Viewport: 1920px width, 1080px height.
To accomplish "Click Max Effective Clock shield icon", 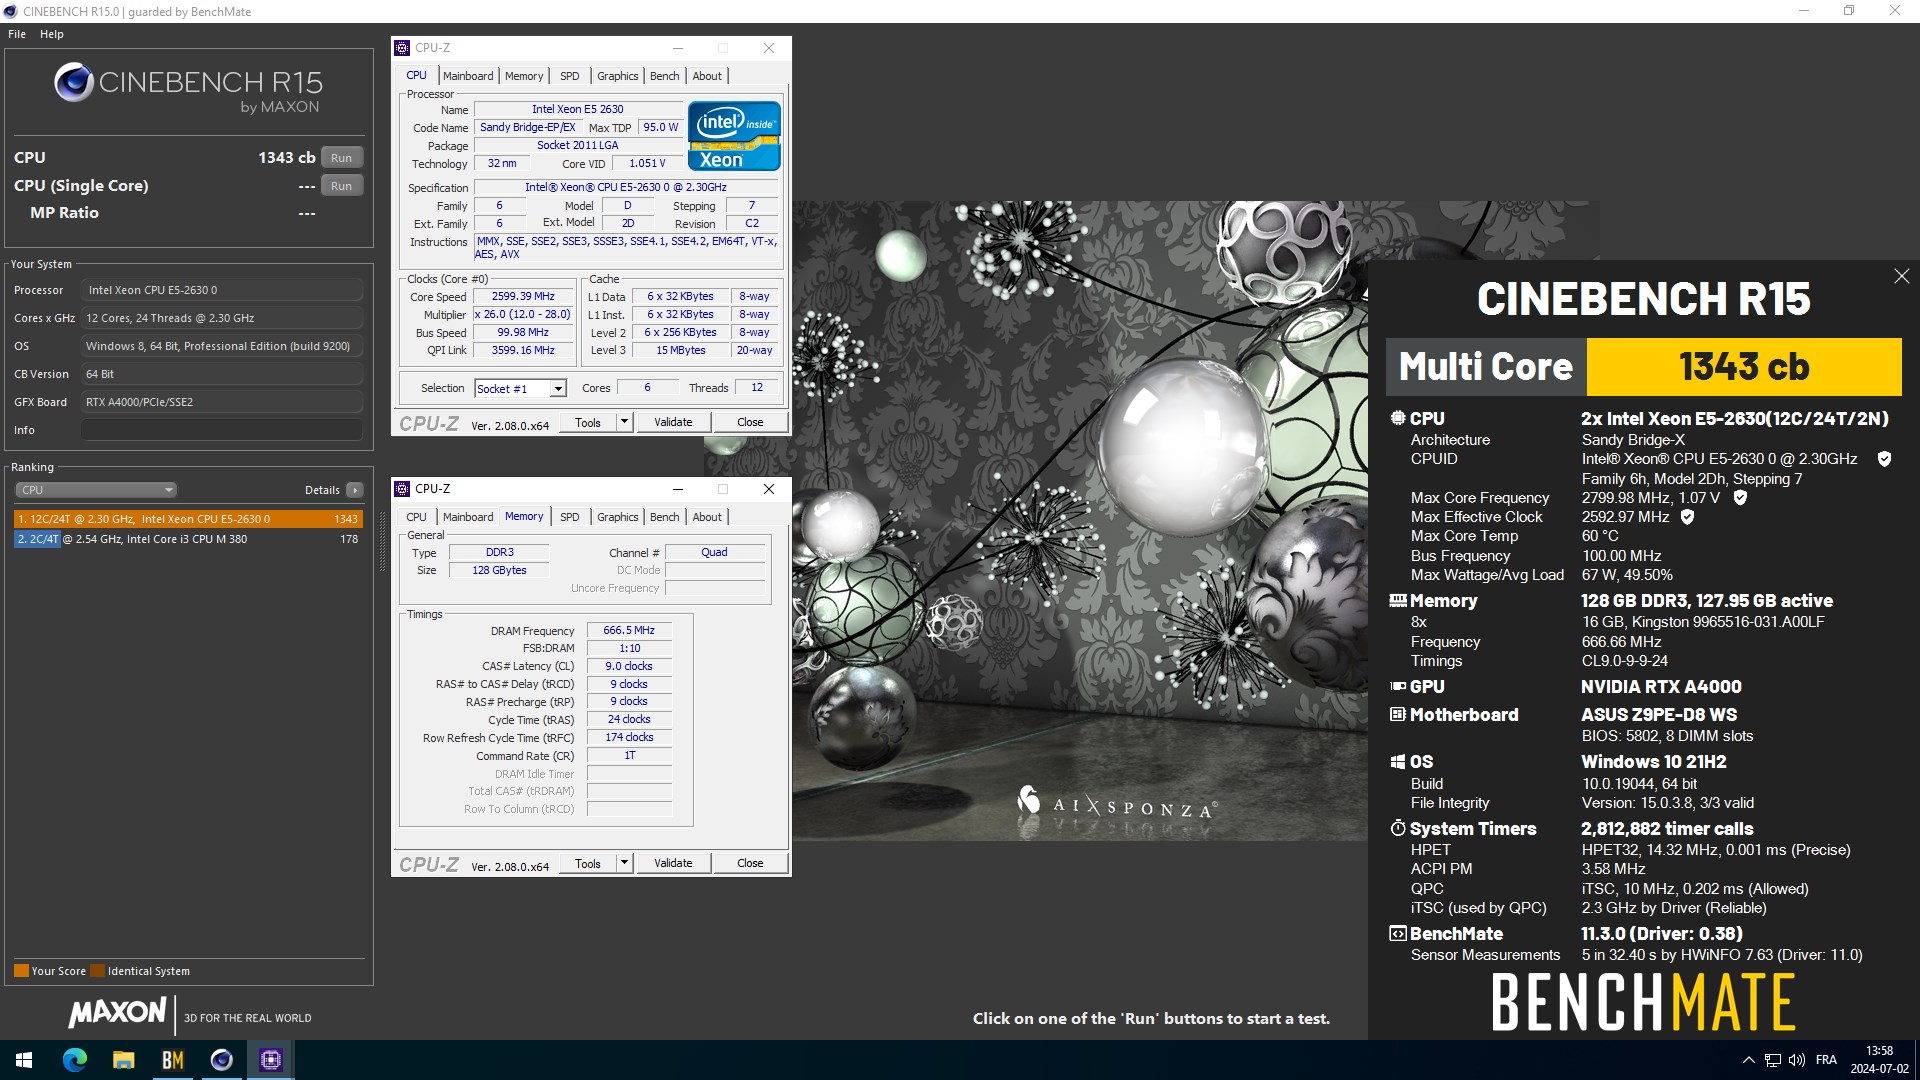I will click(x=1687, y=517).
